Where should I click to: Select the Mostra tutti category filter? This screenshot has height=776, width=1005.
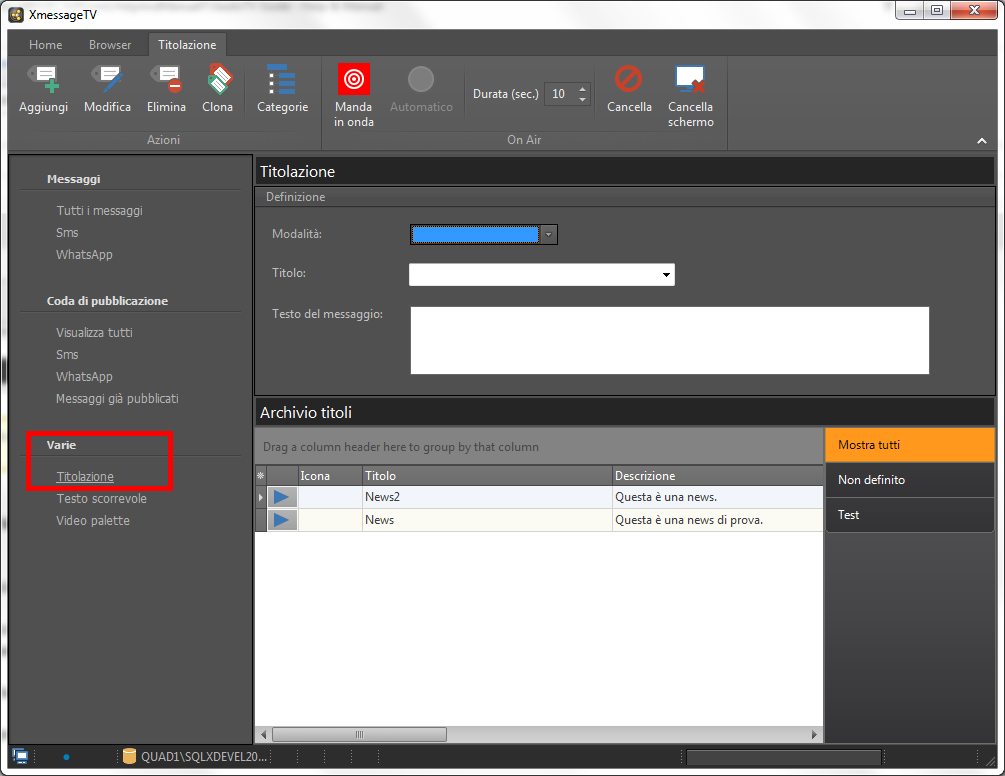[x=909, y=445]
